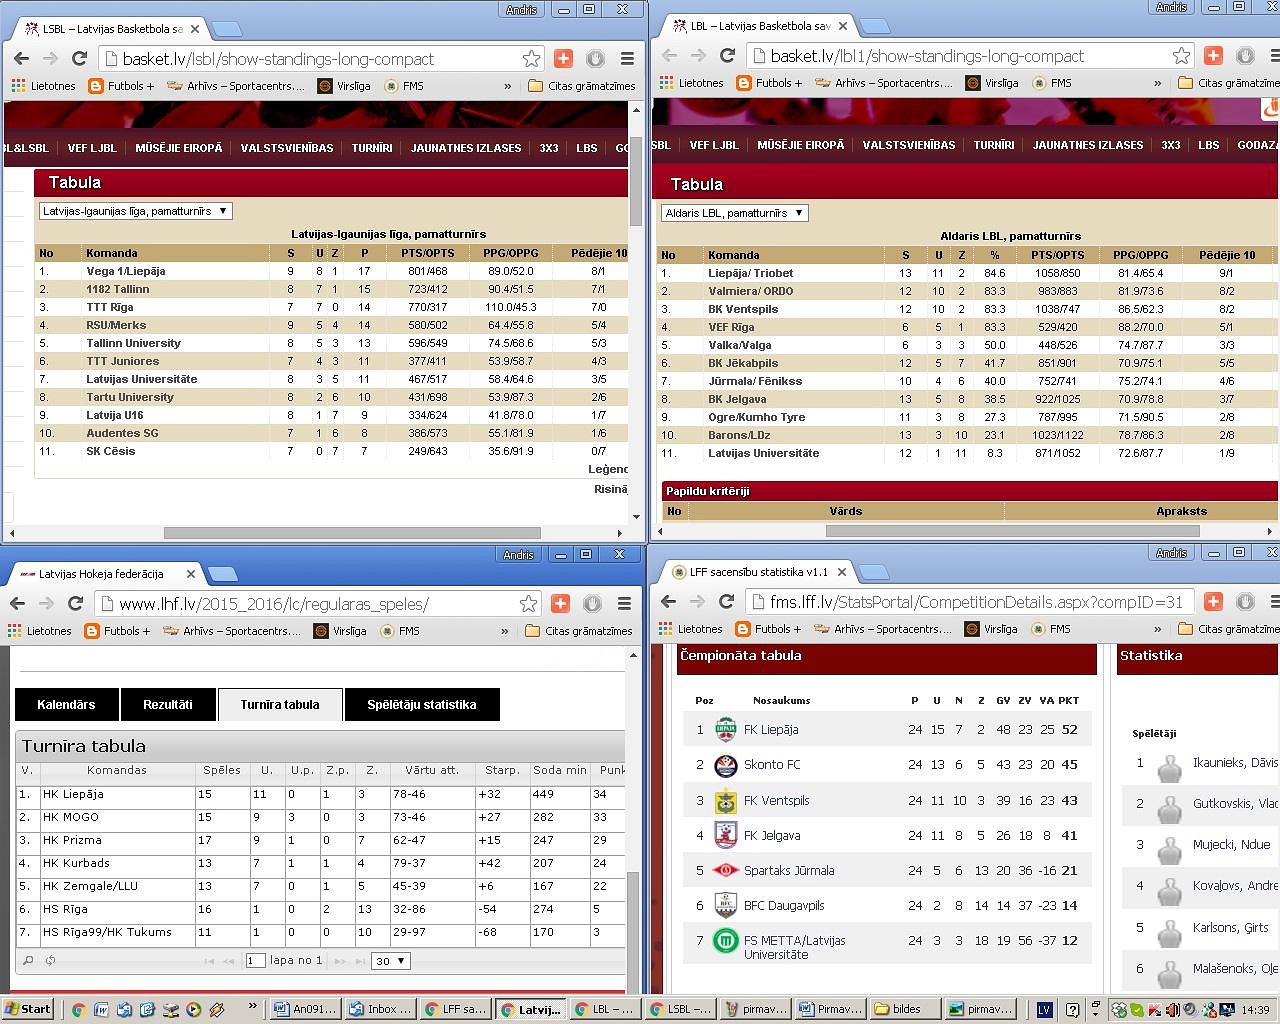Click the horizontal scrollbar in LSBL window
The image size is (1280, 1024).
[x=352, y=533]
